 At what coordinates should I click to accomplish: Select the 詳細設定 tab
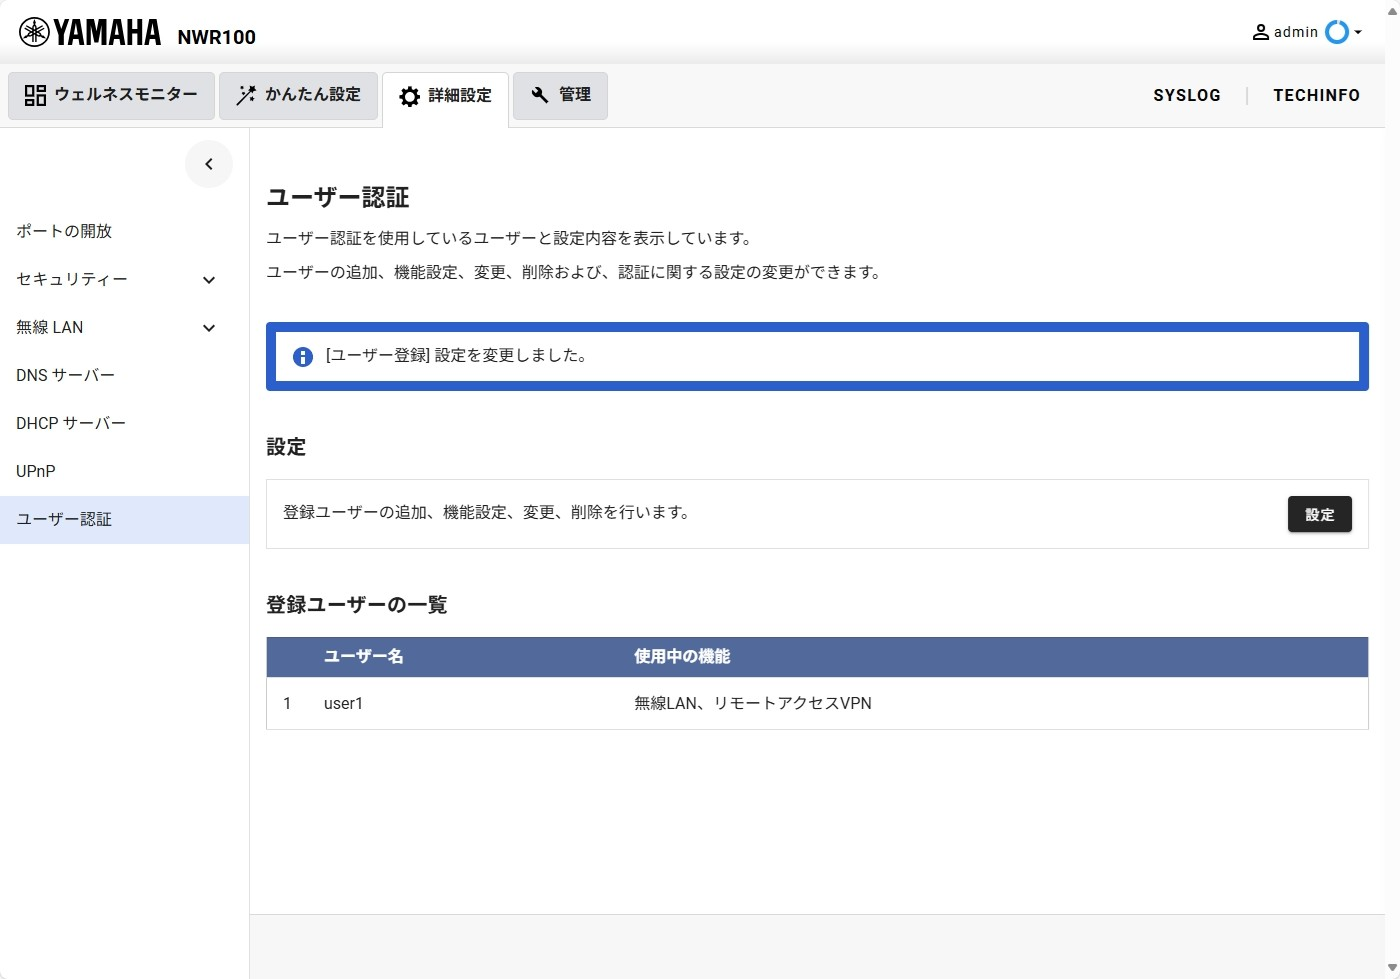point(445,96)
